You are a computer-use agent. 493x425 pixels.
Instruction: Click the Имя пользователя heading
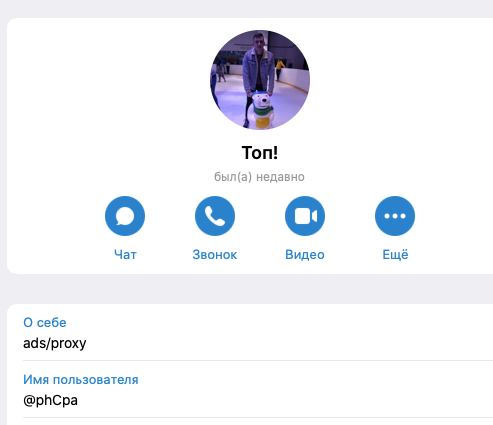pos(81,380)
